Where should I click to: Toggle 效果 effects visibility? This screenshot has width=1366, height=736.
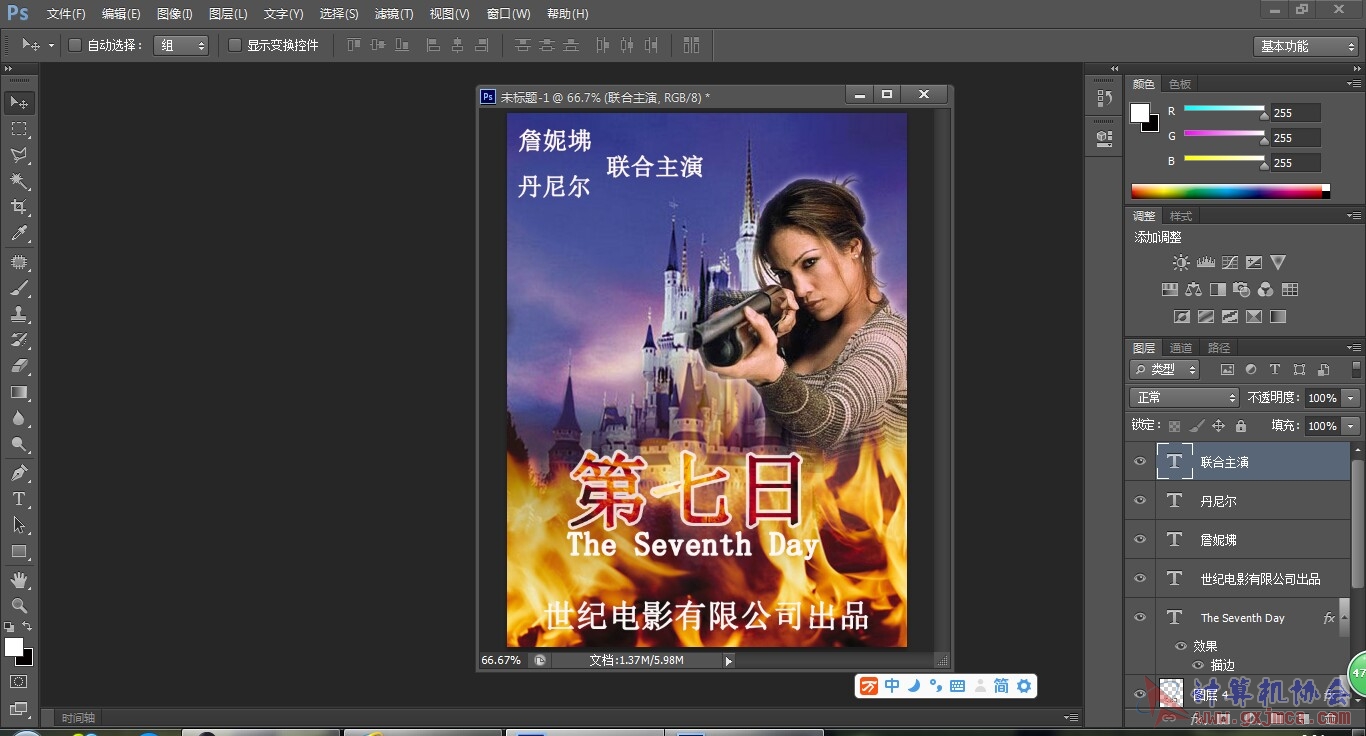coord(1181,646)
